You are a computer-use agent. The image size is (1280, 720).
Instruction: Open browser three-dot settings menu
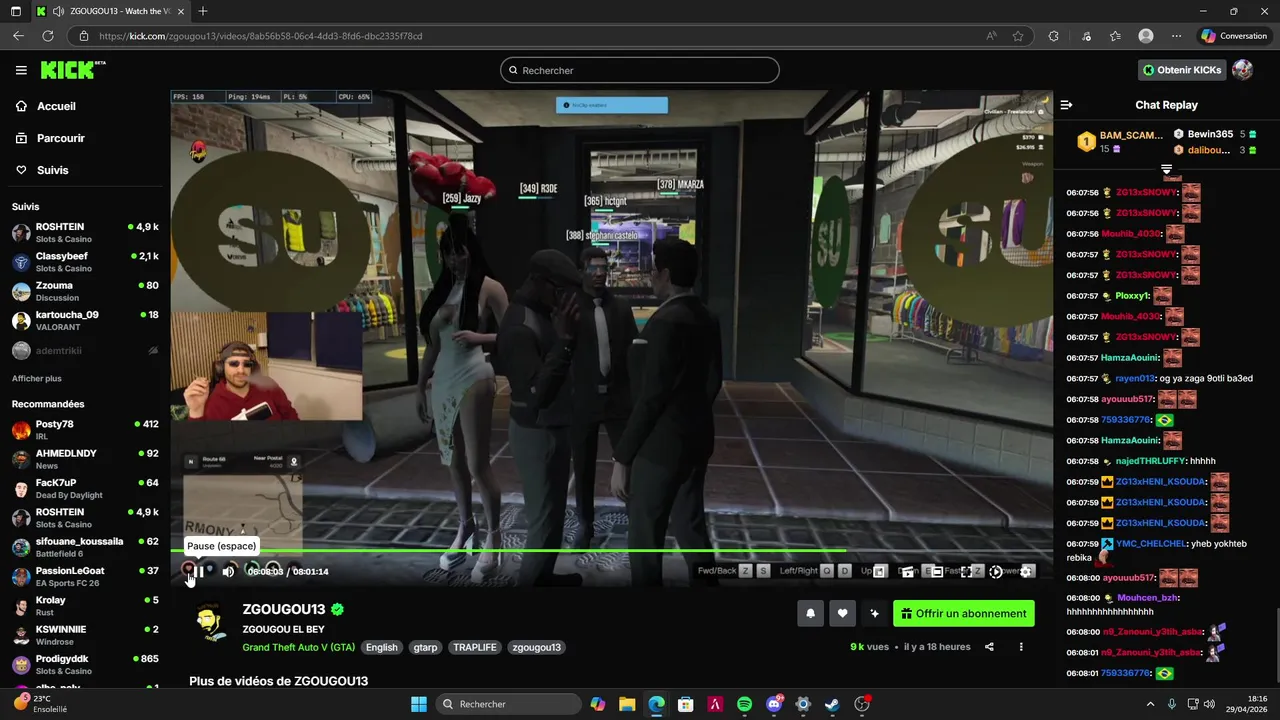pyautogui.click(x=1176, y=36)
